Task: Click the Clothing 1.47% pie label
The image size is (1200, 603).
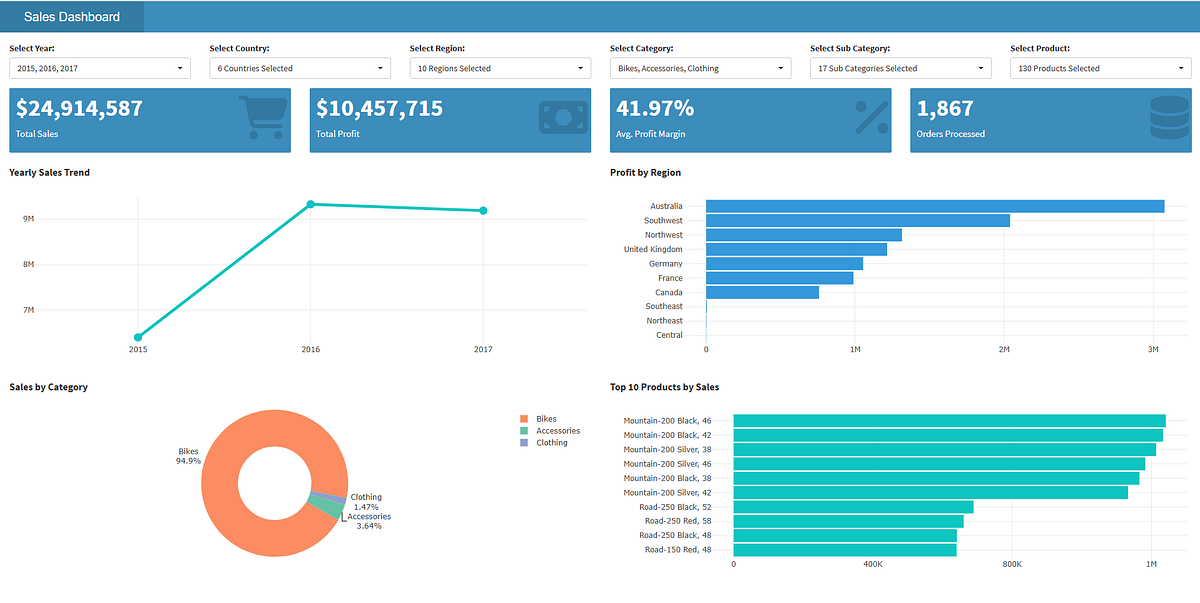Action: pyautogui.click(x=366, y=502)
